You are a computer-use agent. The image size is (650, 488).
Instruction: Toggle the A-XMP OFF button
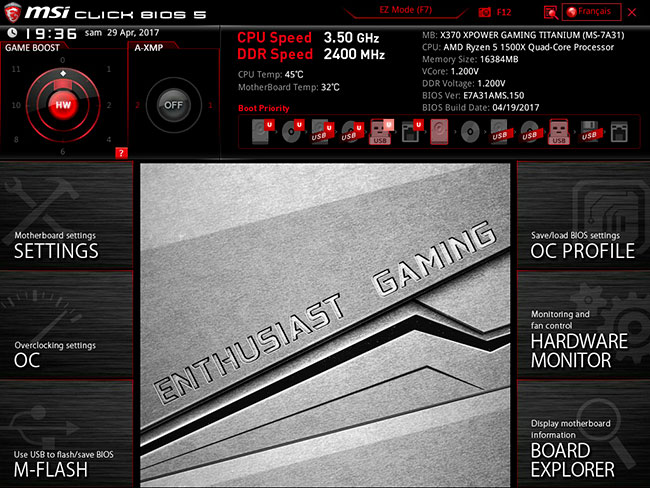(x=174, y=104)
